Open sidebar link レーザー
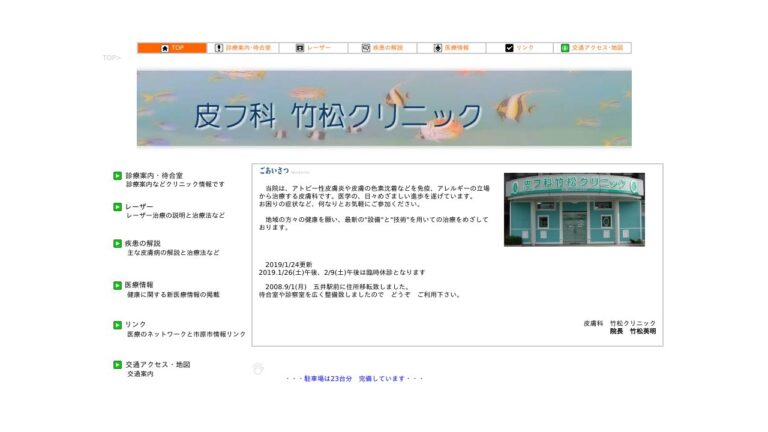 139,207
